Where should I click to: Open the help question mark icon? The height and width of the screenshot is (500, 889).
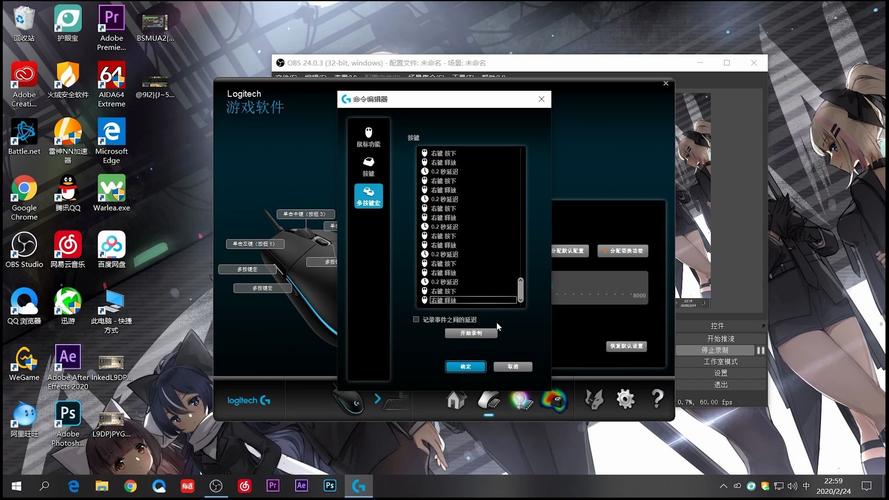(657, 399)
